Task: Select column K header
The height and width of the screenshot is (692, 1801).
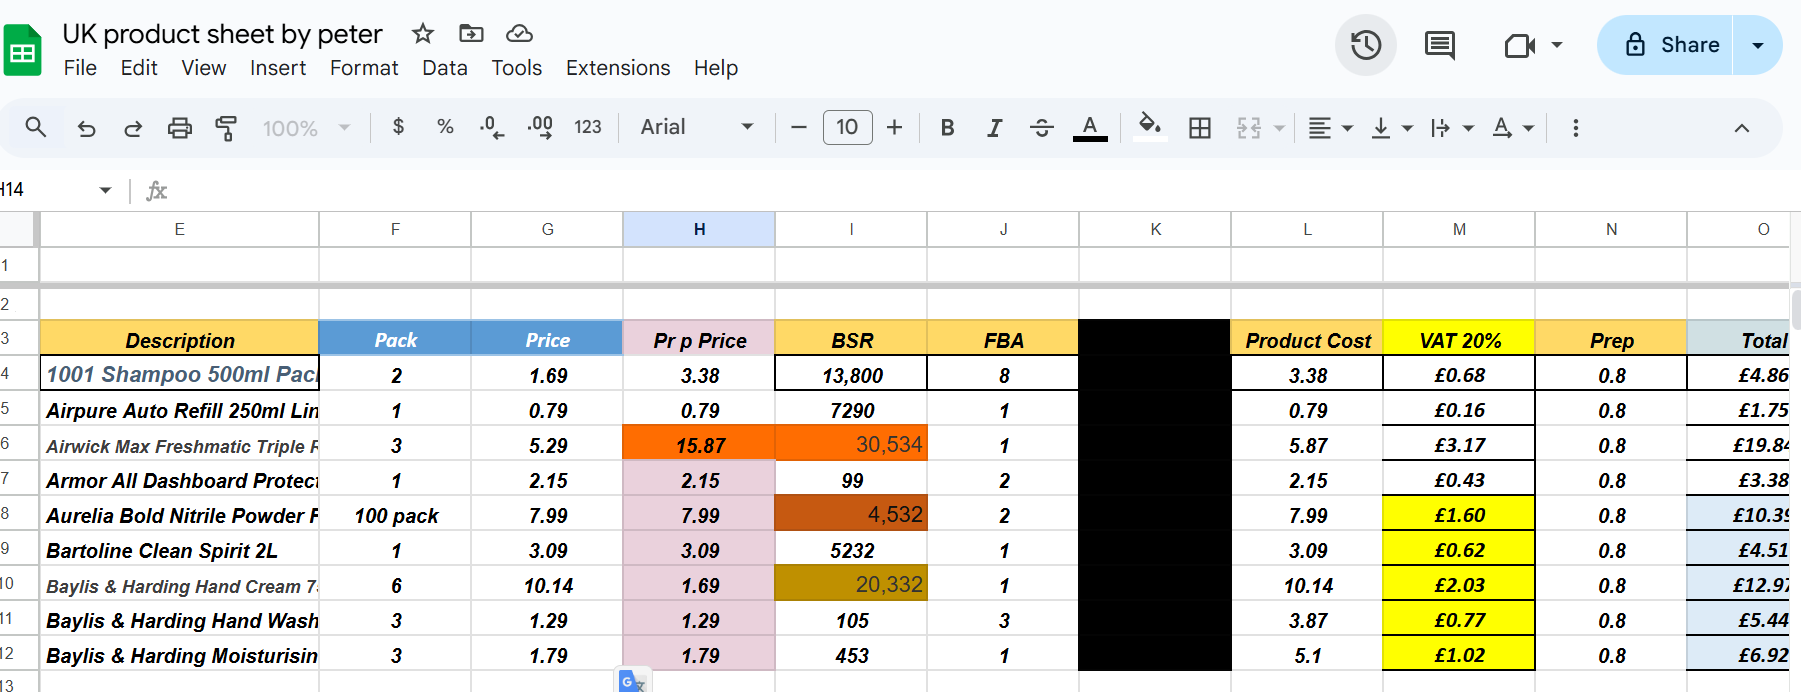Action: click(x=1155, y=229)
